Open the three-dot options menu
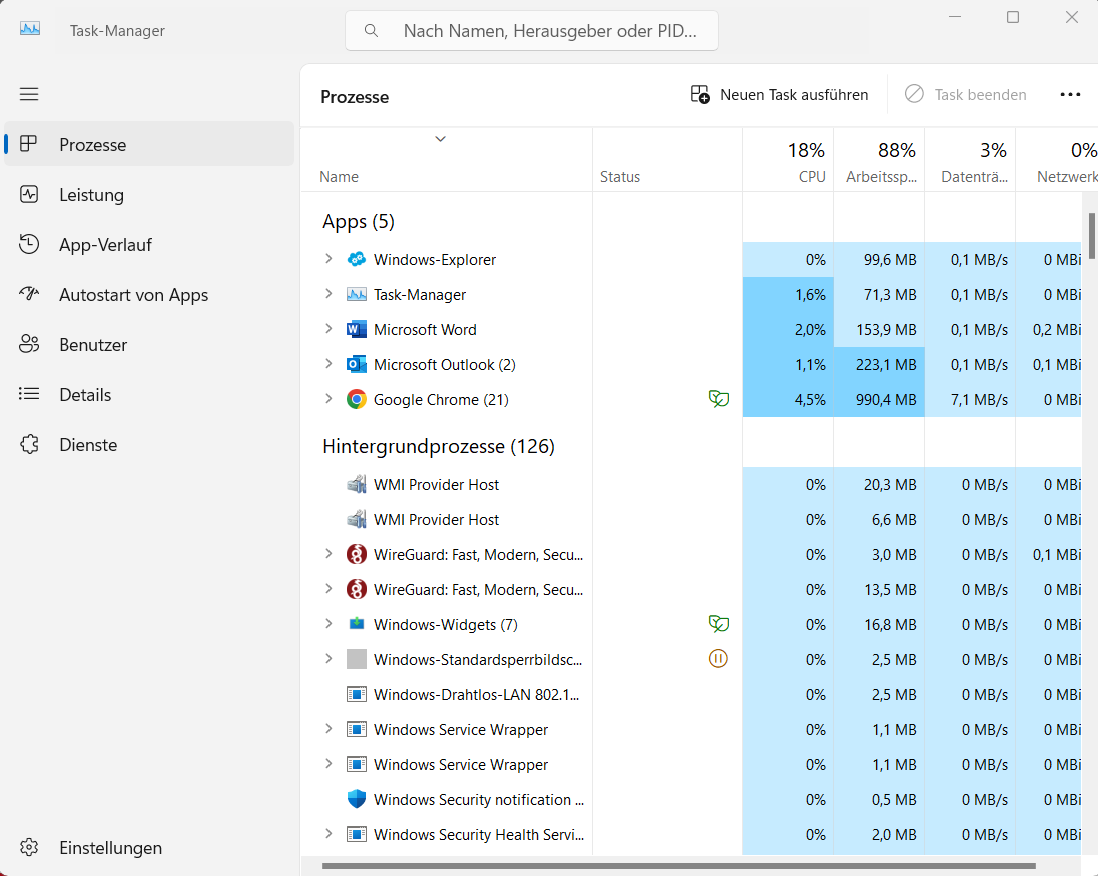Viewport: 1098px width, 876px height. click(1070, 94)
